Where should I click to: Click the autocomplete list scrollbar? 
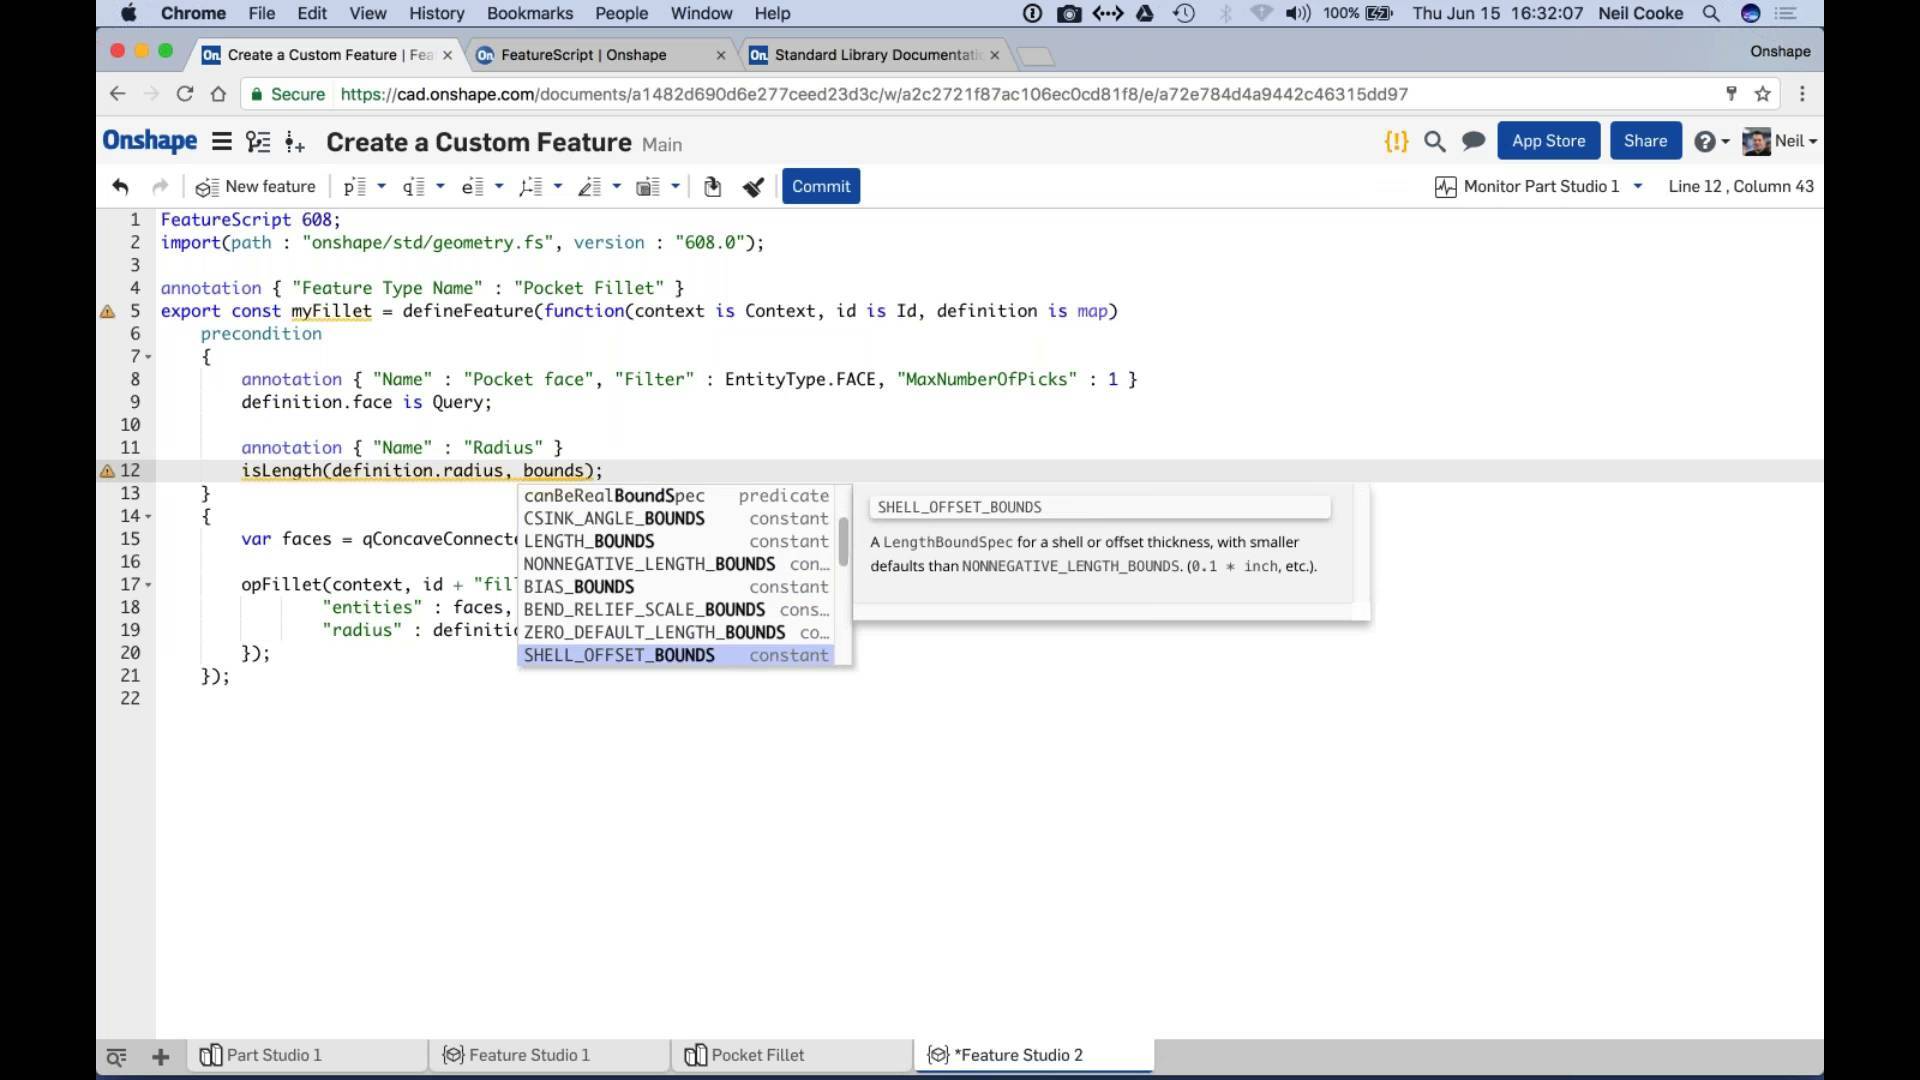pos(843,540)
